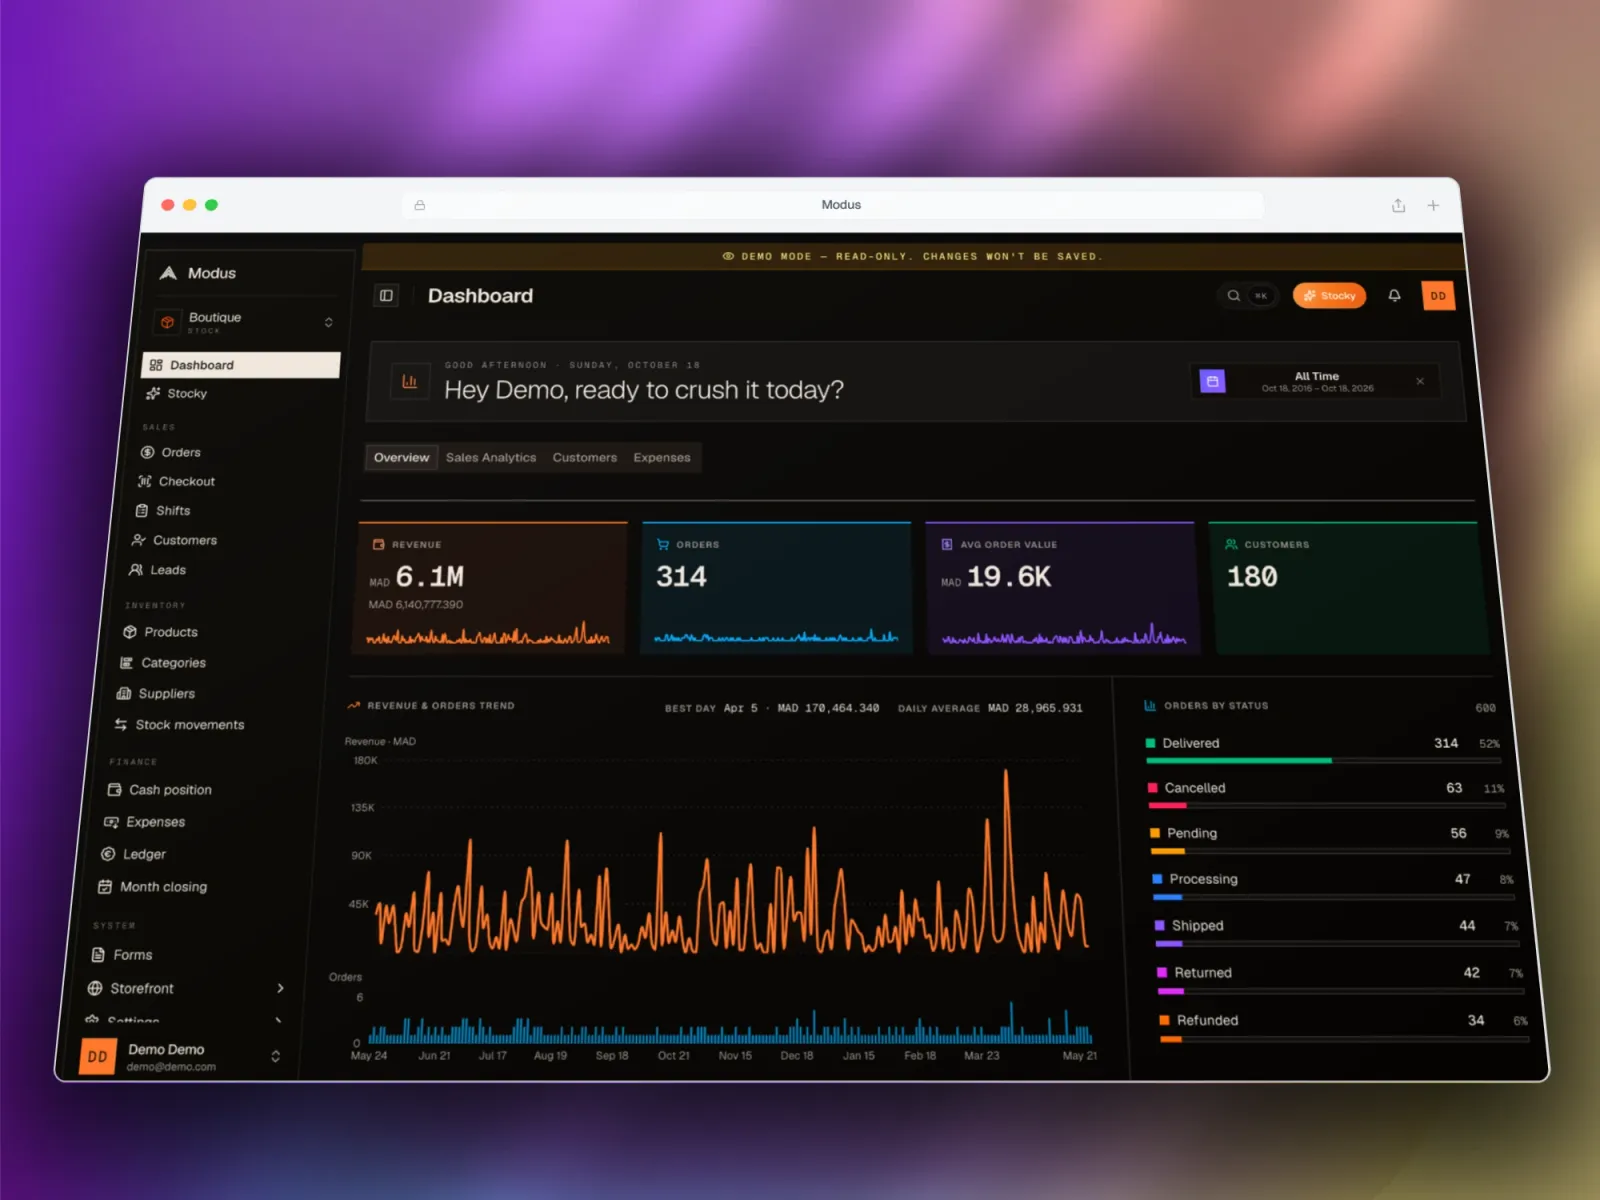Screen dimensions: 1600x1200
Task: Switch to the Sales Analytics tab
Action: point(490,457)
